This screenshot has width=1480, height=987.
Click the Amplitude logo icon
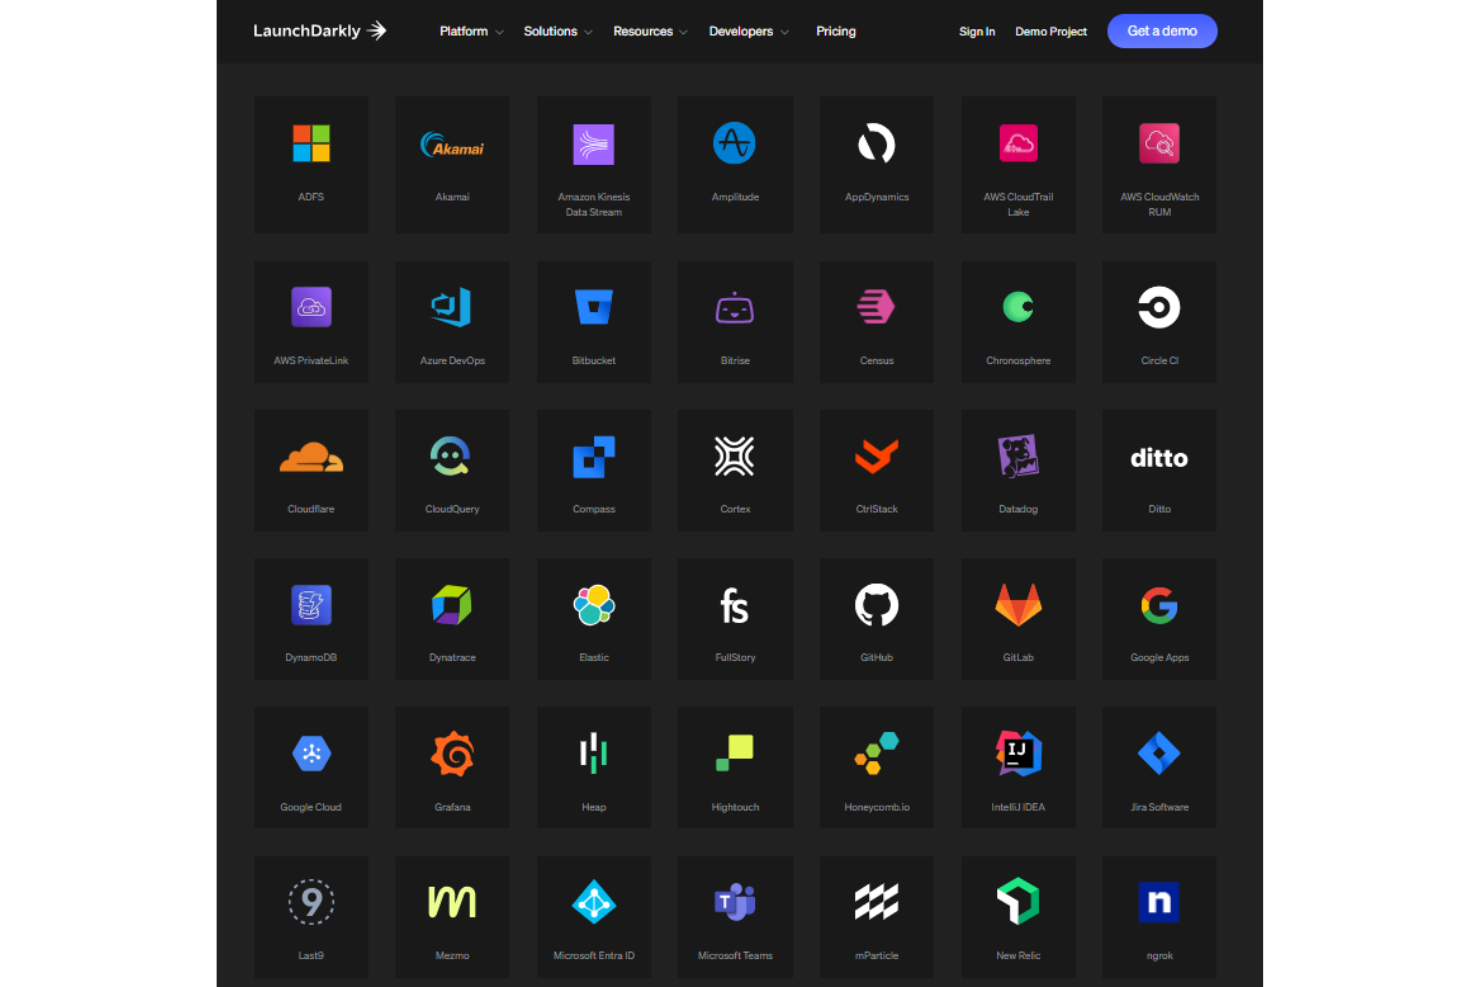click(x=735, y=143)
